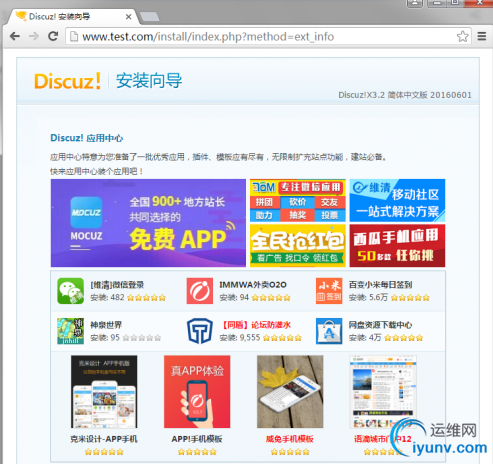493x464 pixels.
Task: Open the 专注微信应用 banner
Action: pos(298,200)
